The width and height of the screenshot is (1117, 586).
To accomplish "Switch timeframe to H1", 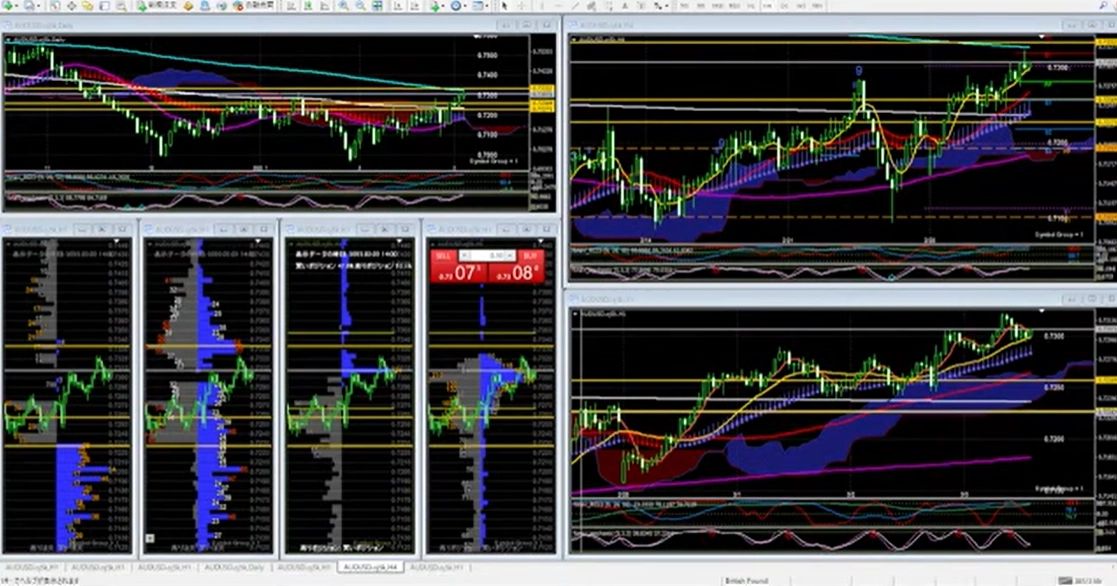I will [x=751, y=6].
